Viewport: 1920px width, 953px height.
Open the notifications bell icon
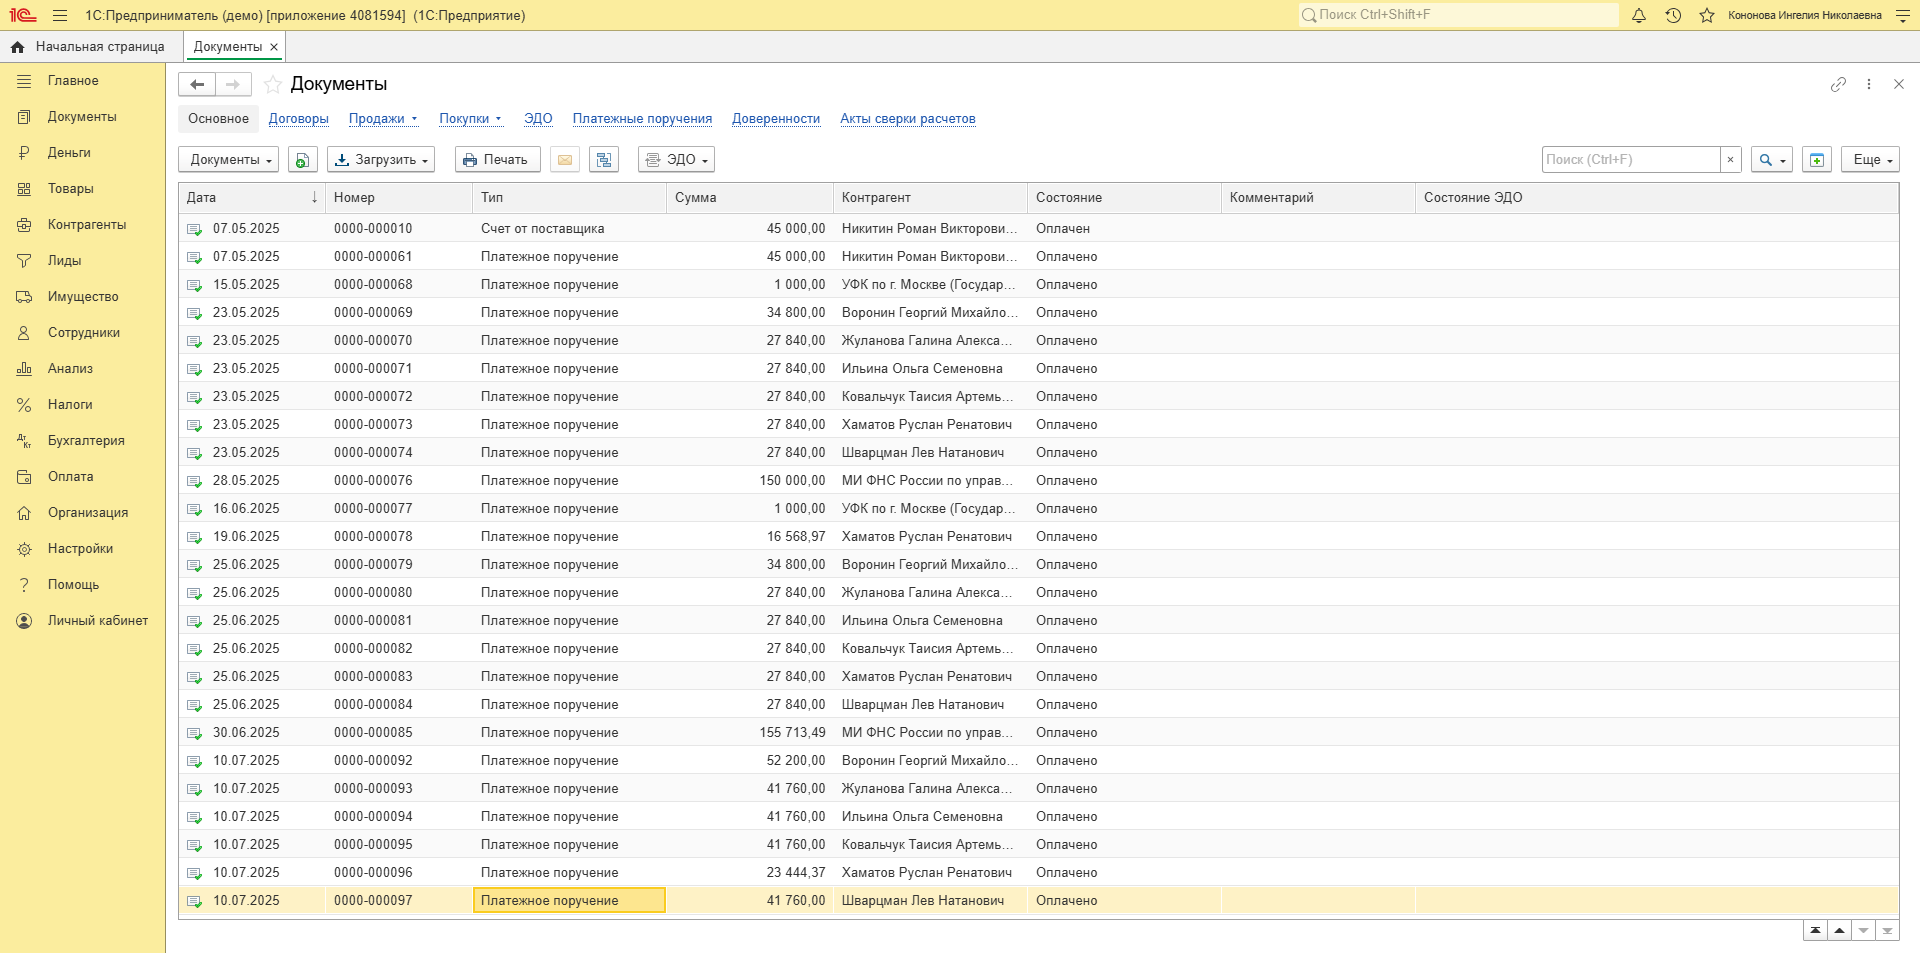click(x=1639, y=15)
